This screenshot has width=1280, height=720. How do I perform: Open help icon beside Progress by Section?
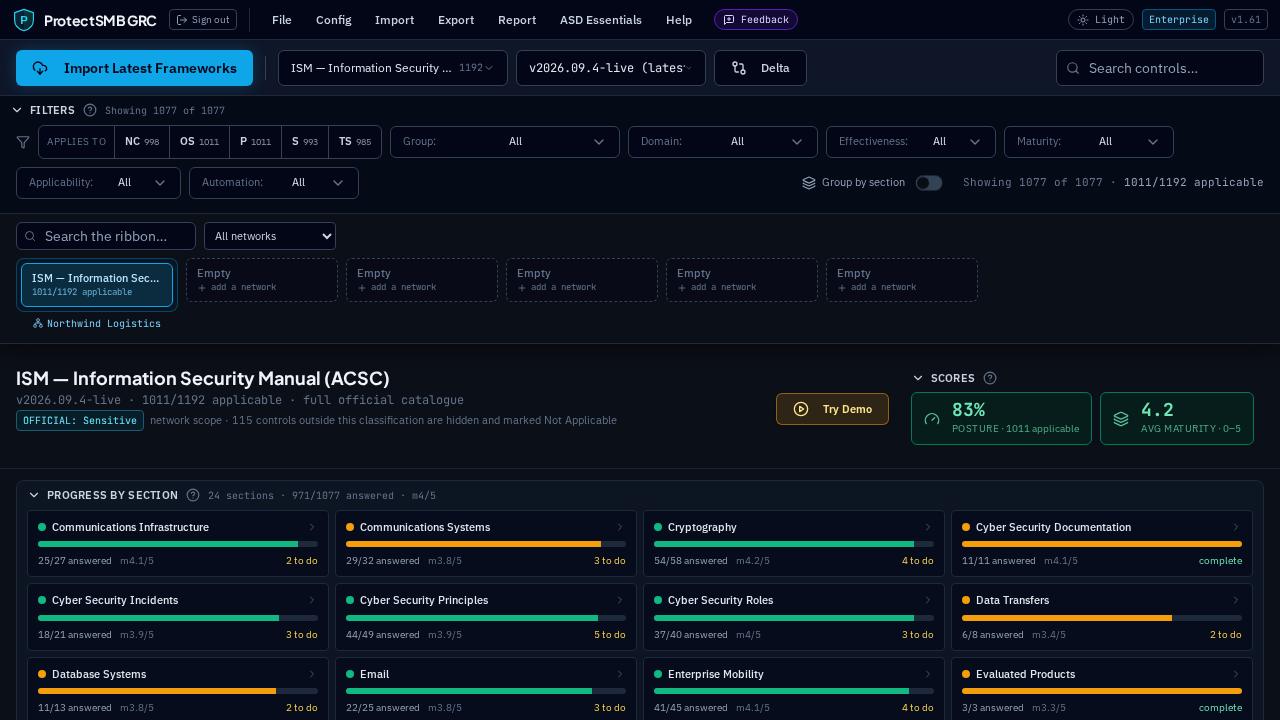[193, 495]
